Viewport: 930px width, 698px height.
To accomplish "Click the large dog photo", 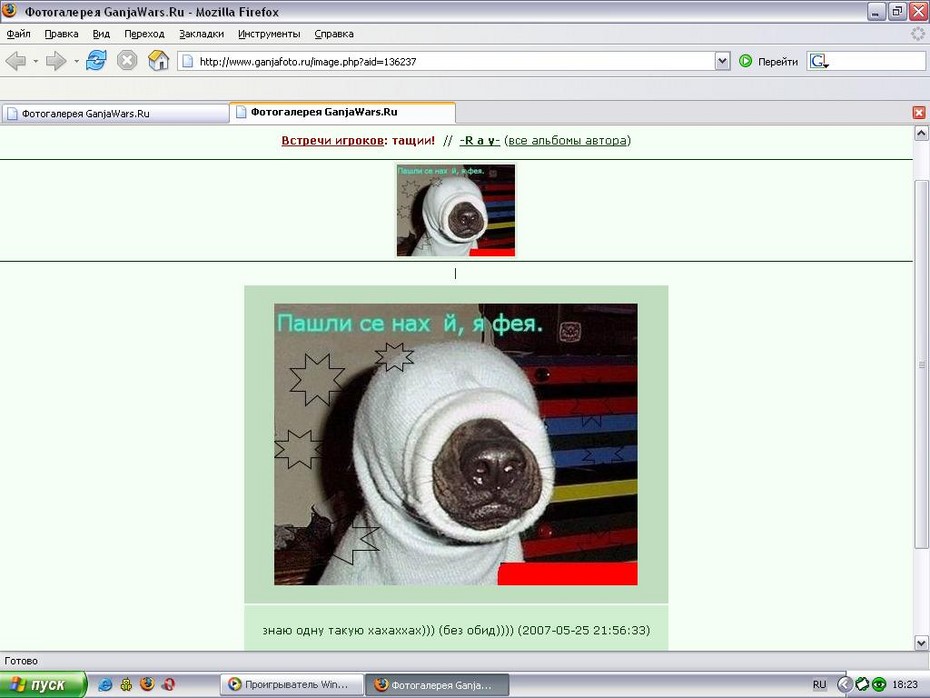I will 456,444.
